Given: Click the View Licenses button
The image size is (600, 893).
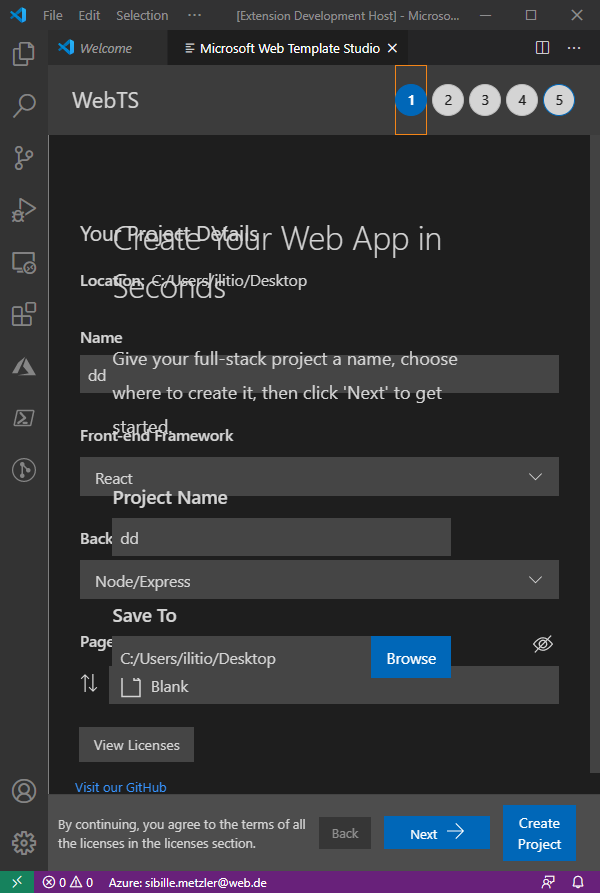Looking at the screenshot, I should point(136,744).
